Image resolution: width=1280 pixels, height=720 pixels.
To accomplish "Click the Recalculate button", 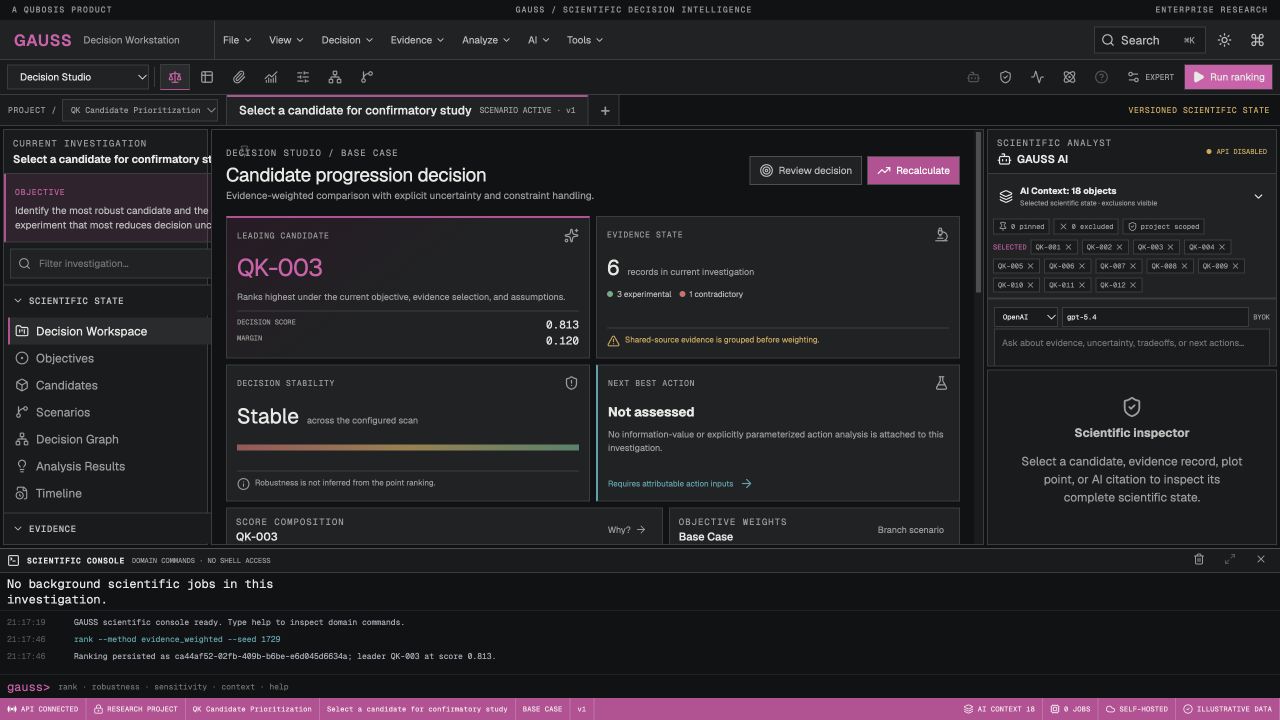I will click(913, 170).
